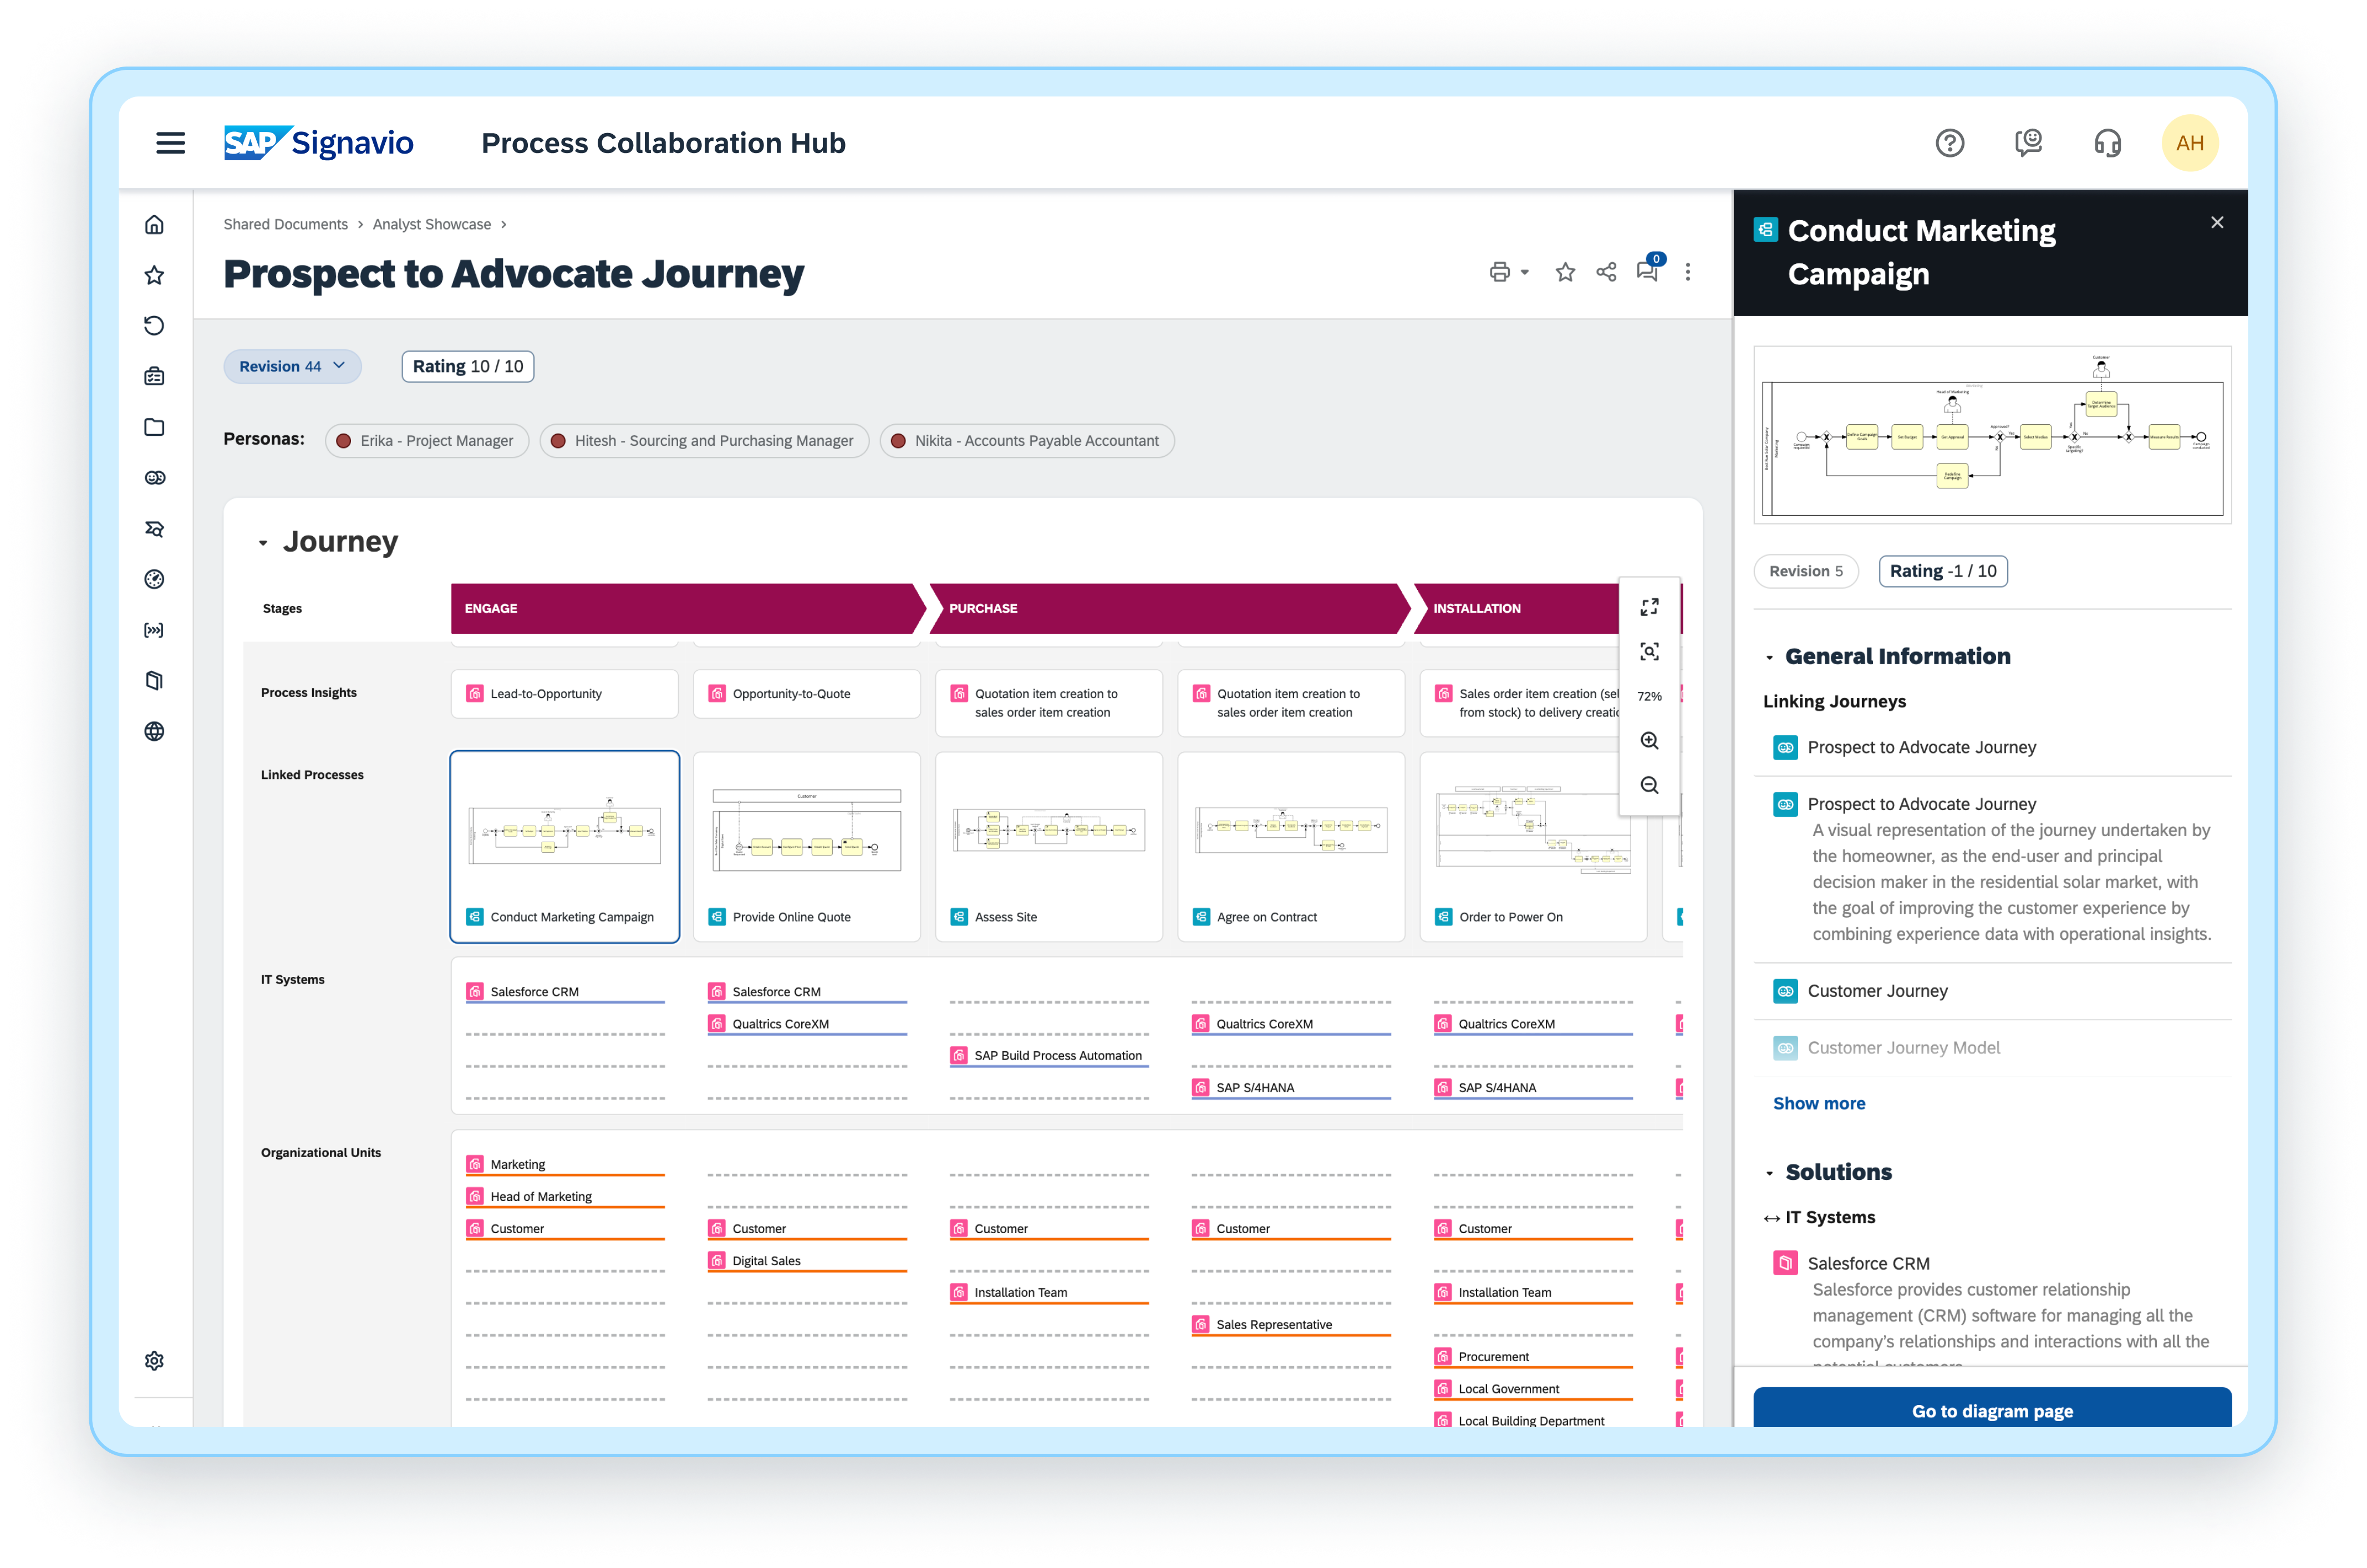Toggle the favorite star for this journey
The width and height of the screenshot is (2367, 1568).
pos(1565,271)
